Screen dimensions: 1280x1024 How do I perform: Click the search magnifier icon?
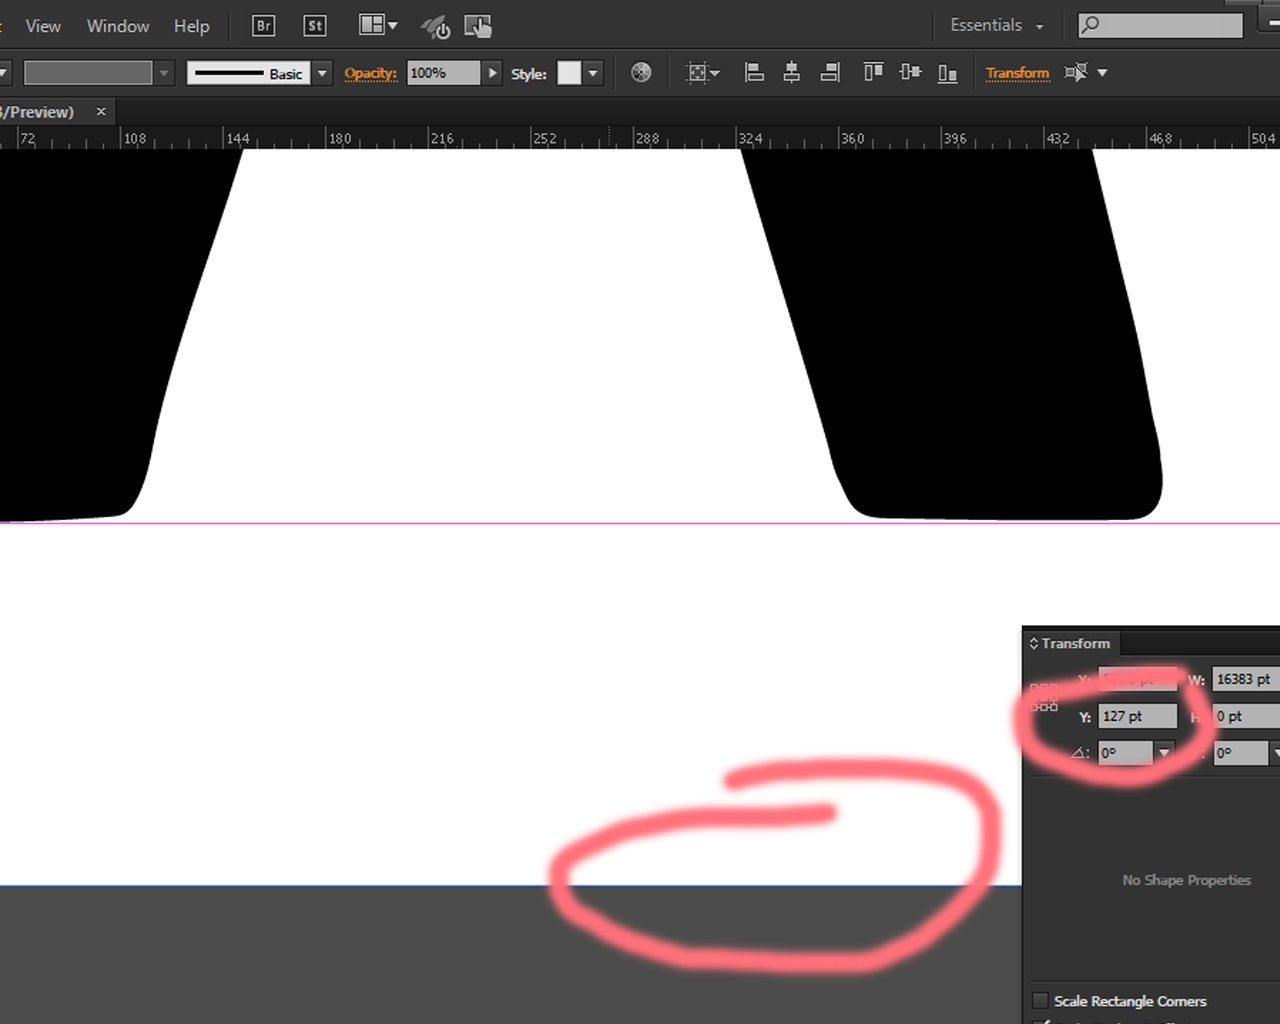pyautogui.click(x=1091, y=25)
